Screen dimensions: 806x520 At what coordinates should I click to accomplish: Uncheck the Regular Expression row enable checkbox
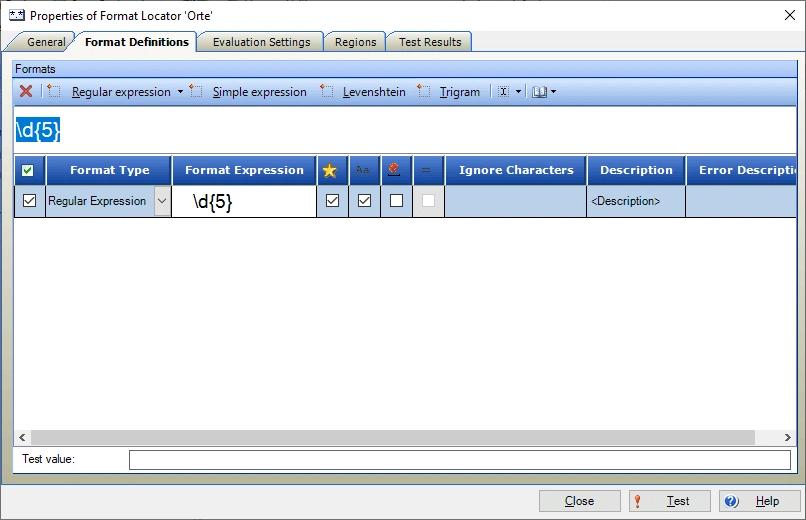[x=29, y=201]
